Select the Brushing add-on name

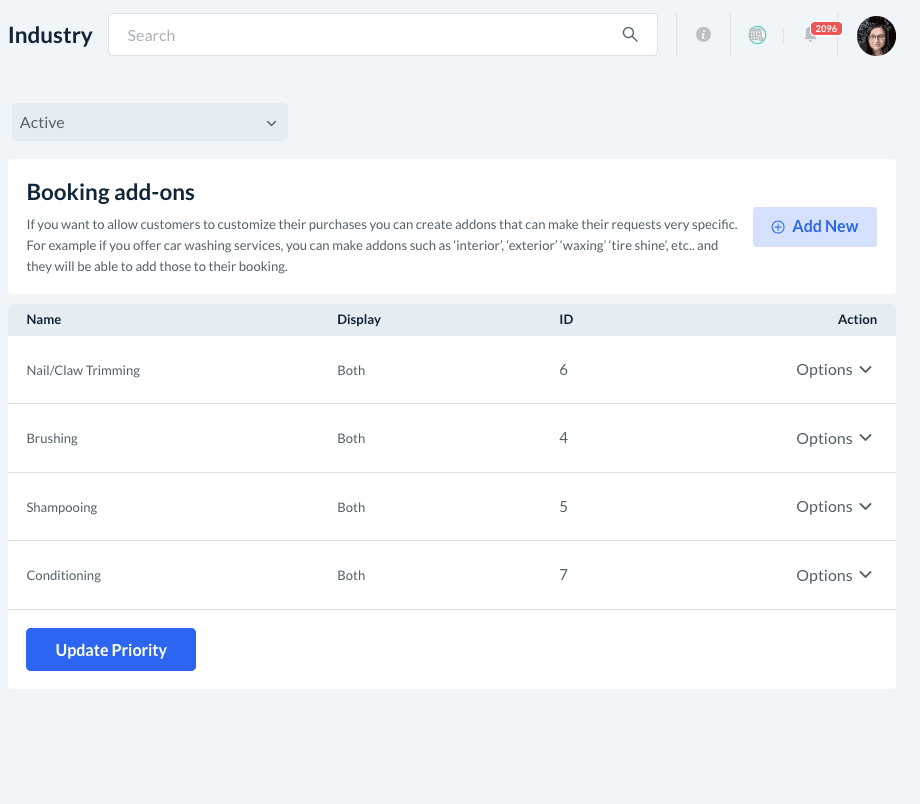[52, 438]
